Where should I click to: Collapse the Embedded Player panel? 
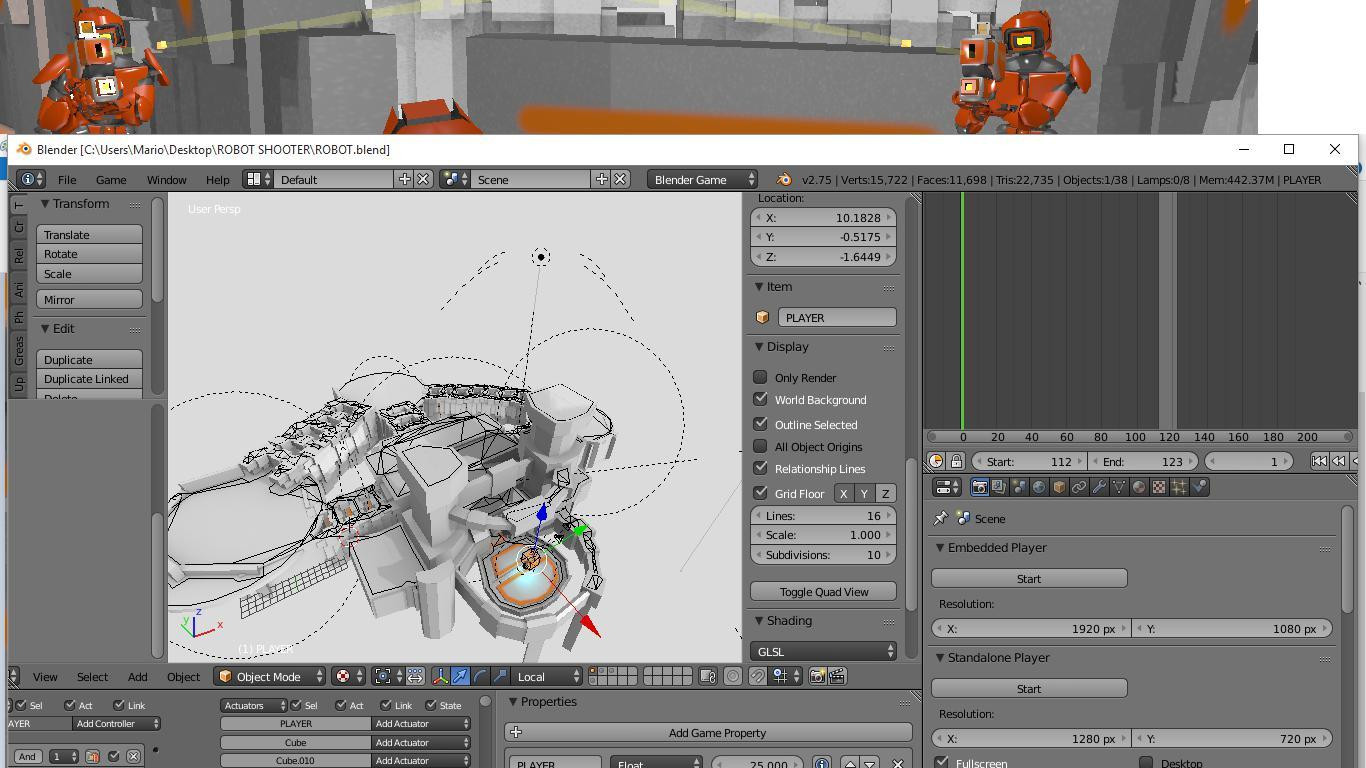[x=940, y=548]
